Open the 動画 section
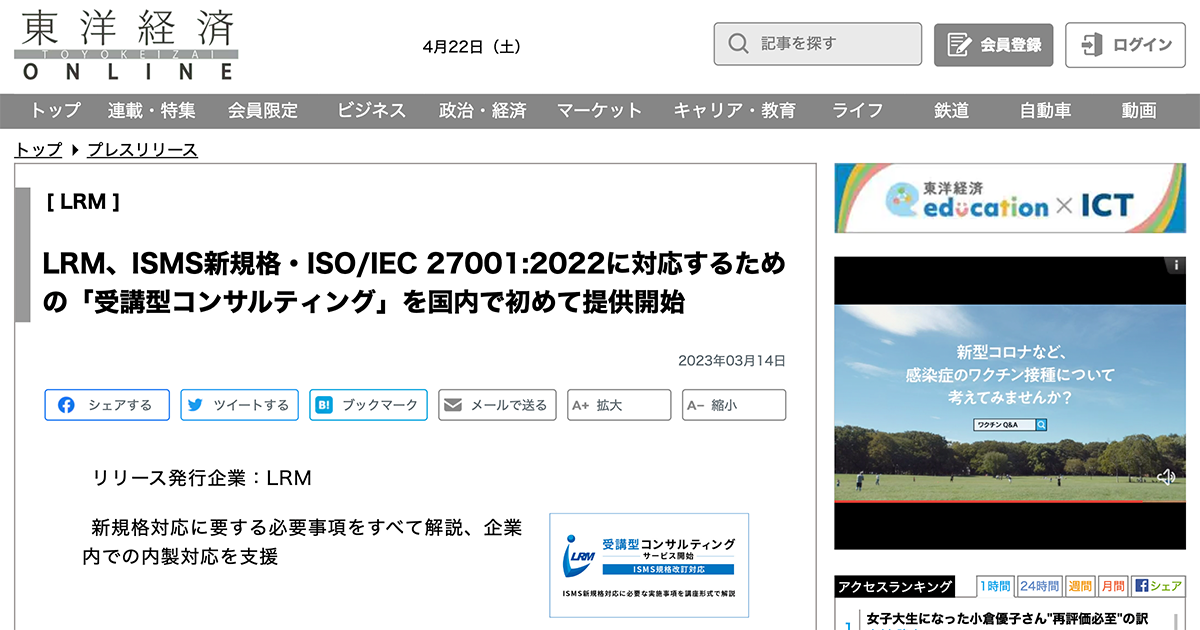 (x=1139, y=111)
